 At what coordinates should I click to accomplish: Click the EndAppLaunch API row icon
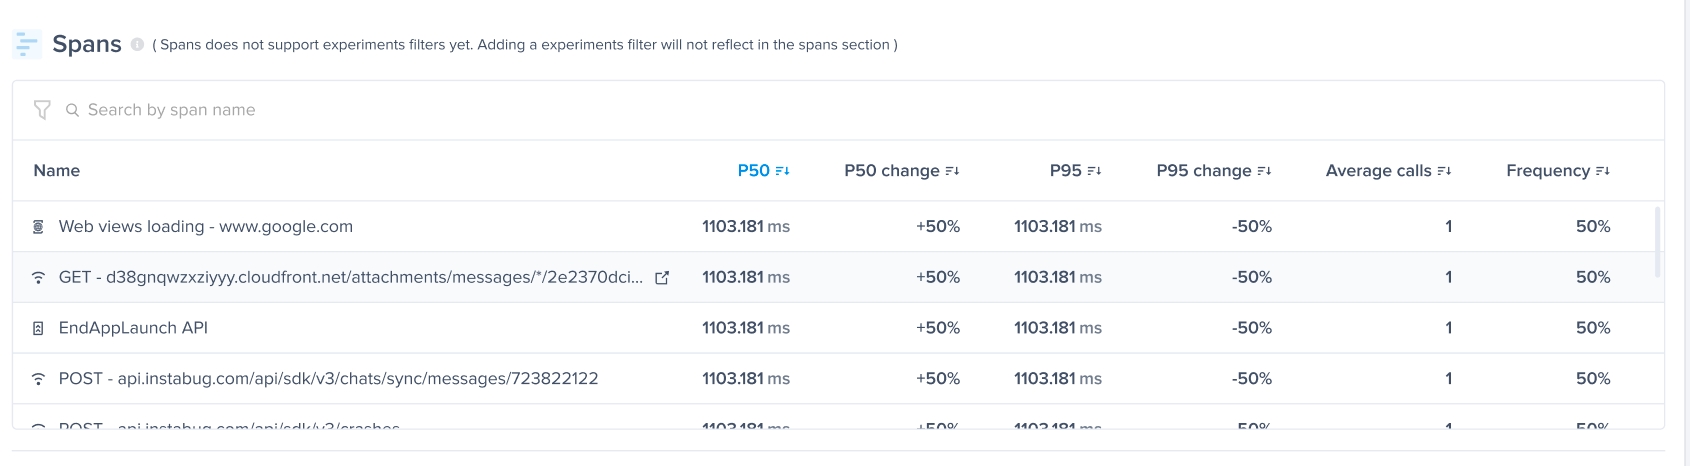(x=38, y=328)
